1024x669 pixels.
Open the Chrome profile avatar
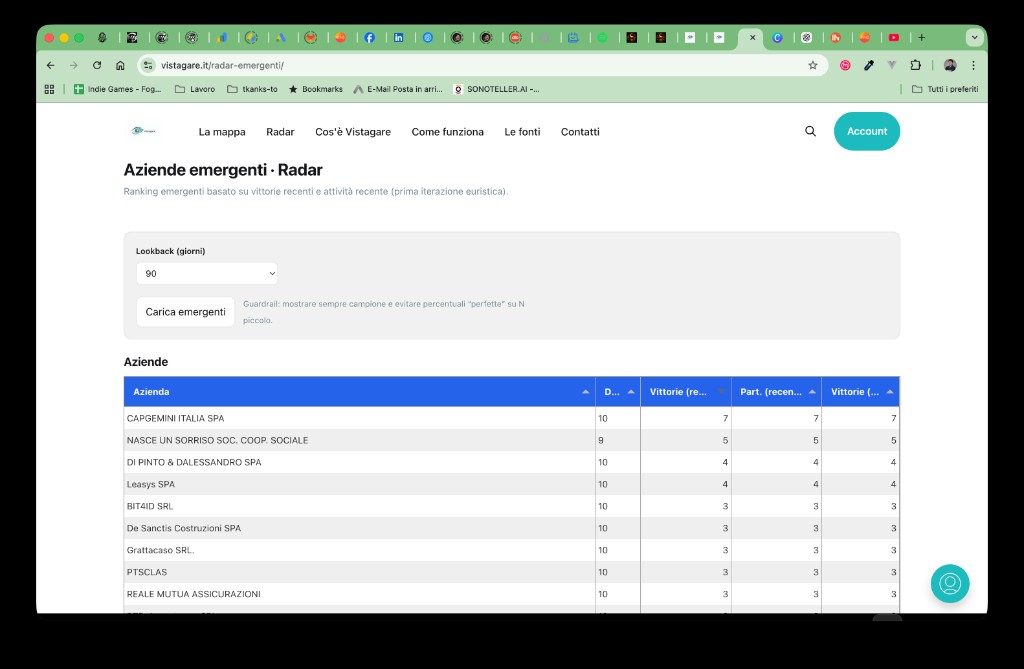point(950,65)
